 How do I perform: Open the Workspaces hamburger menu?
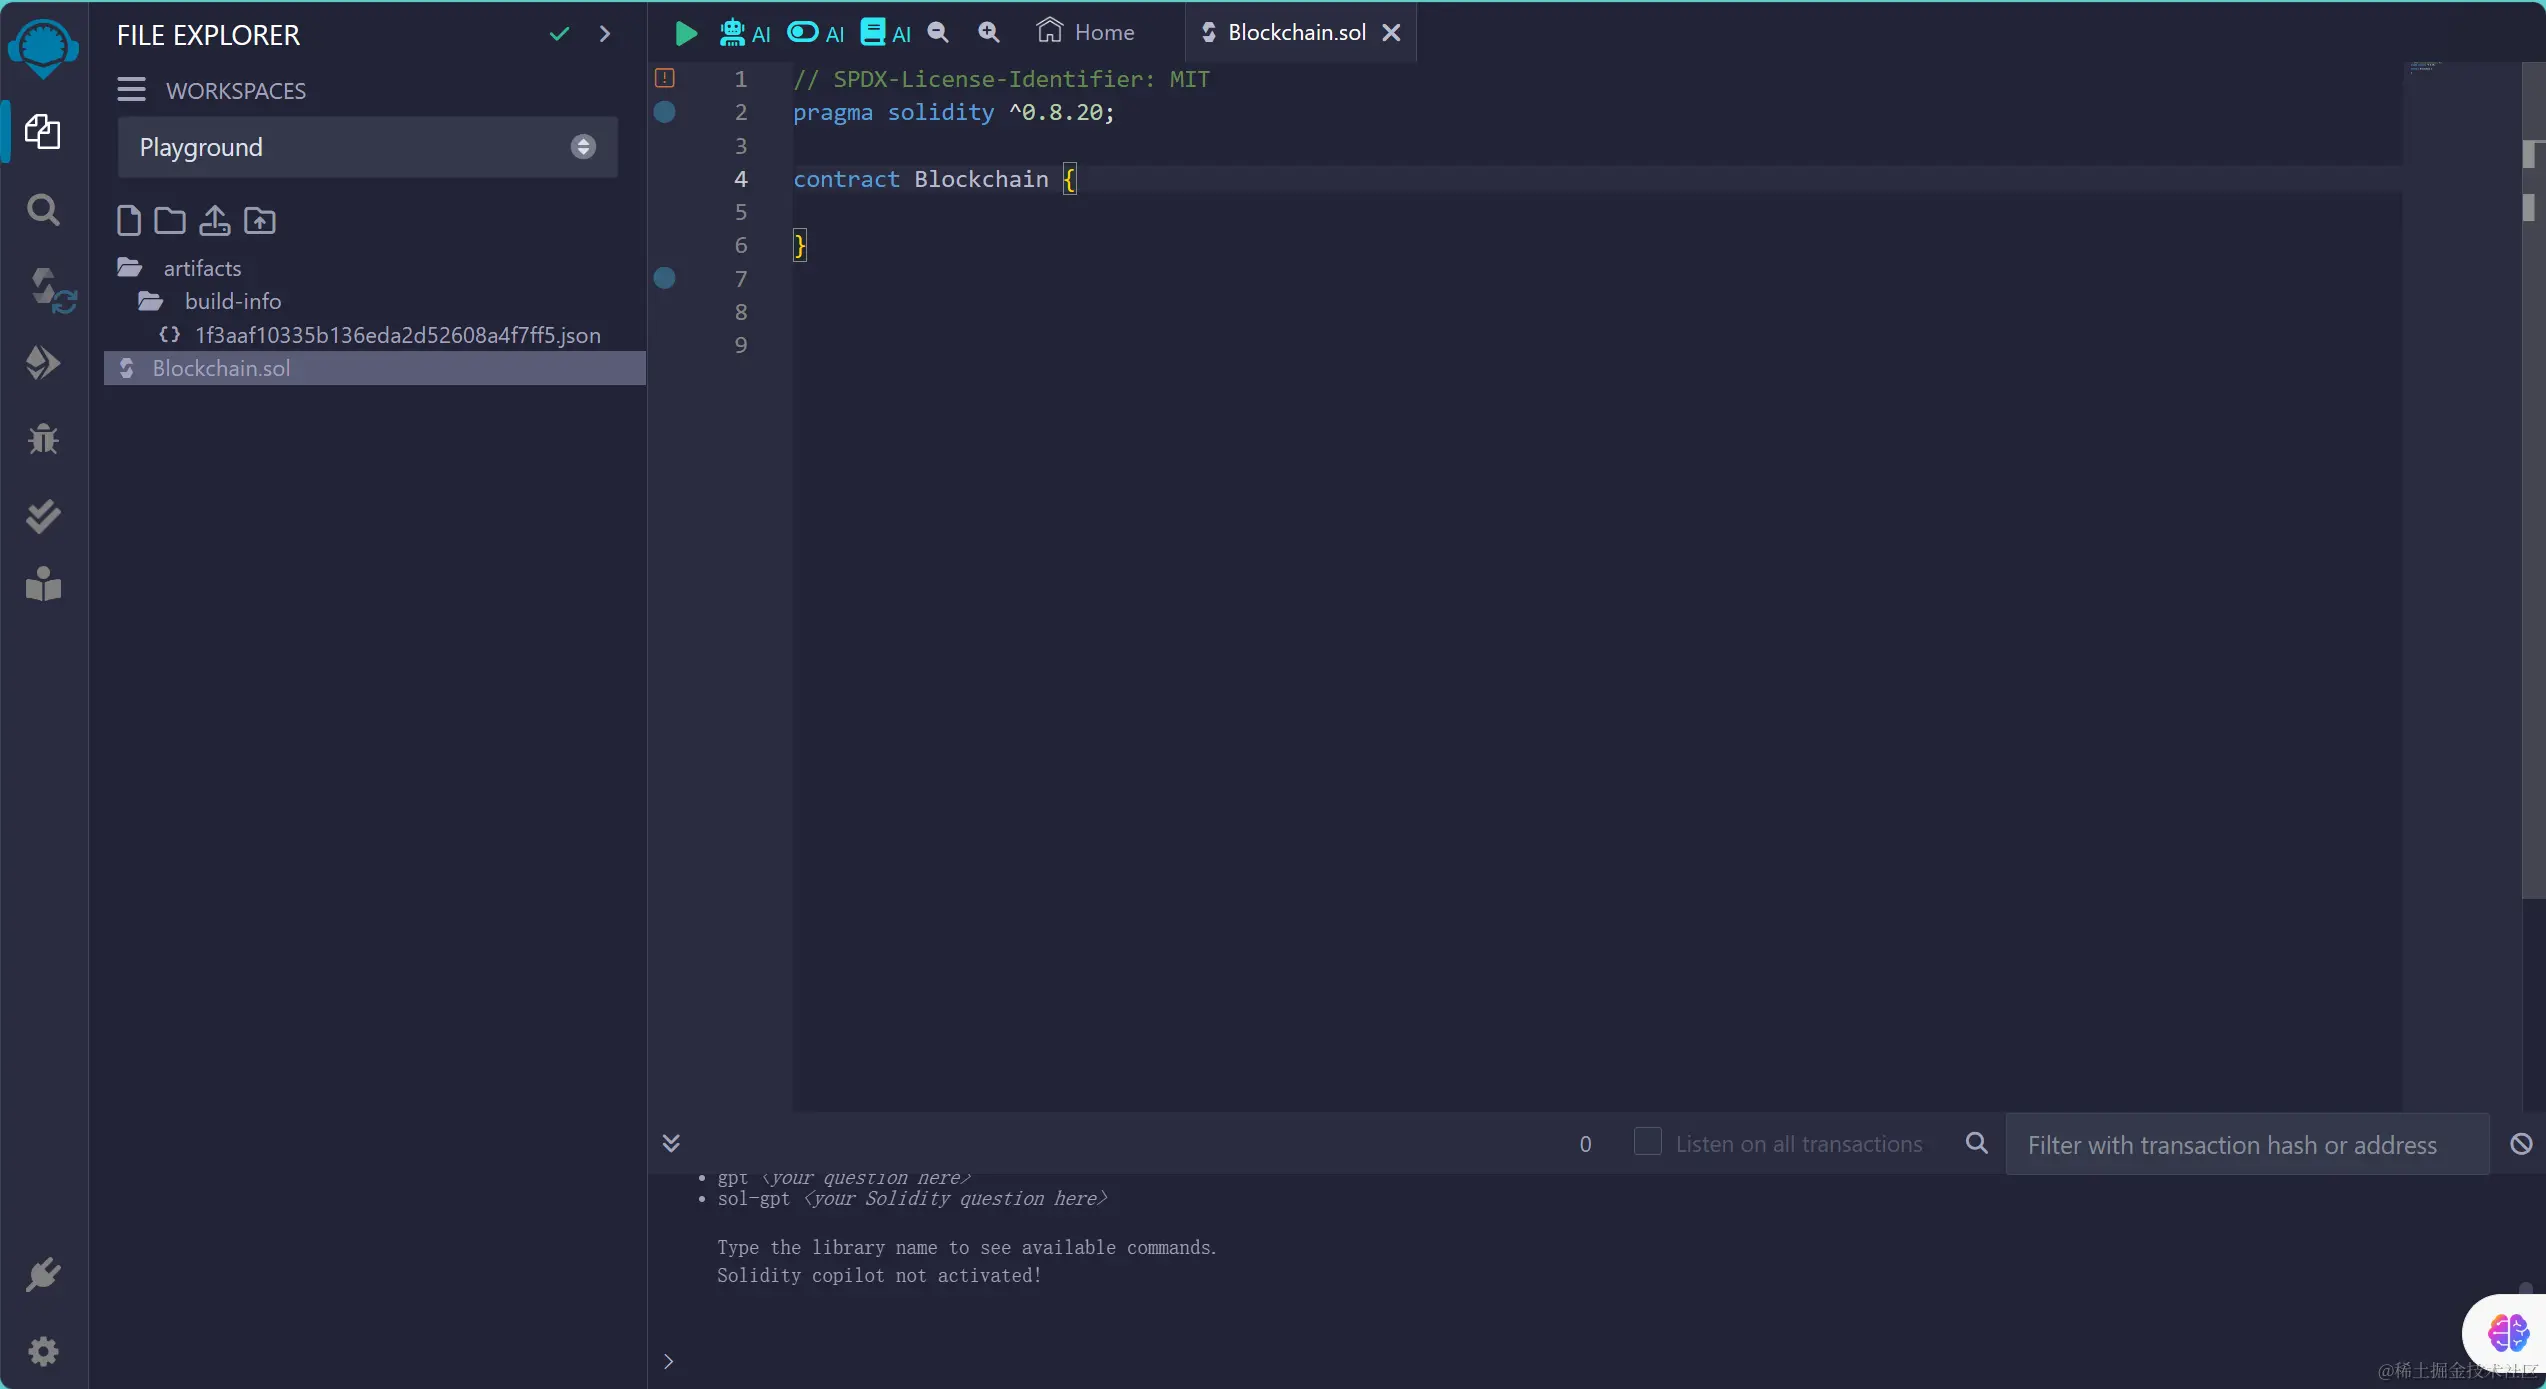[131, 90]
